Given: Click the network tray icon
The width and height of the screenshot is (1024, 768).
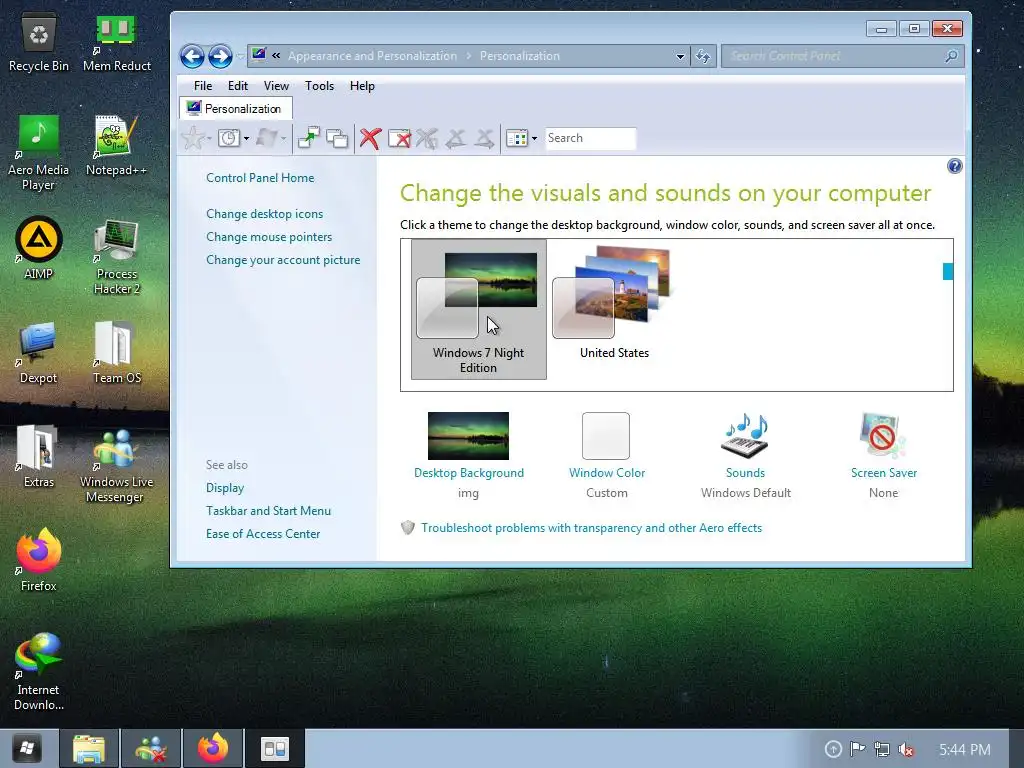Looking at the screenshot, I should (882, 749).
